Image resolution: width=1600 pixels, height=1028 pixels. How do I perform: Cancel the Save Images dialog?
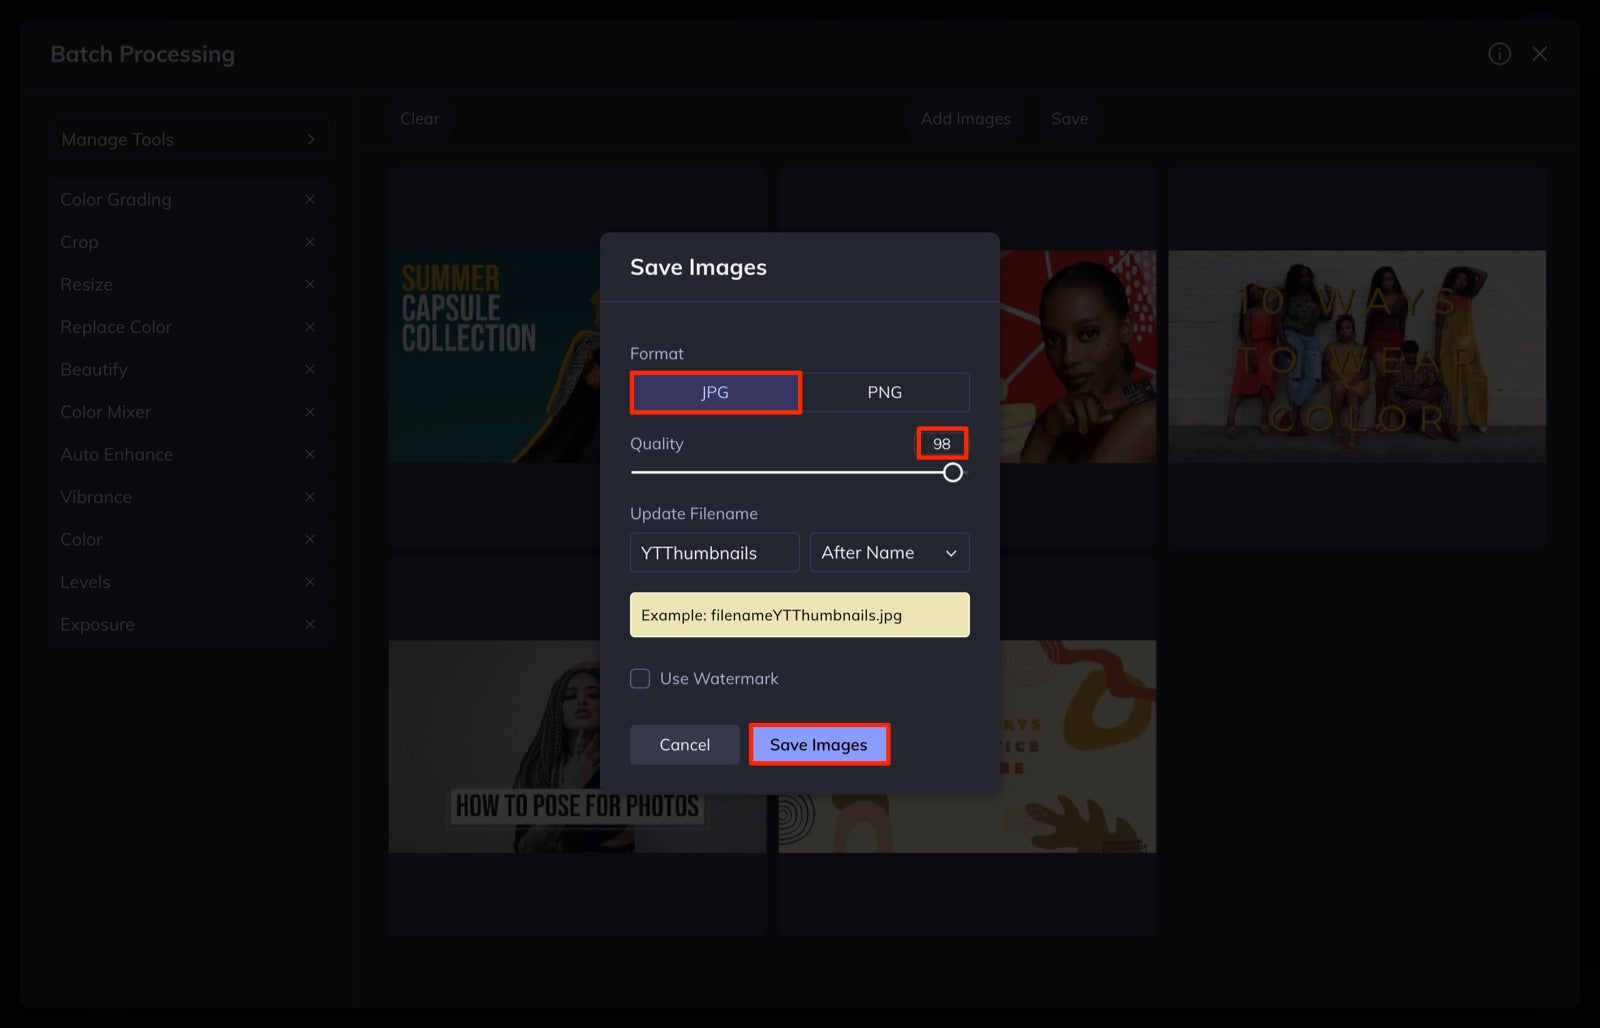click(x=684, y=744)
